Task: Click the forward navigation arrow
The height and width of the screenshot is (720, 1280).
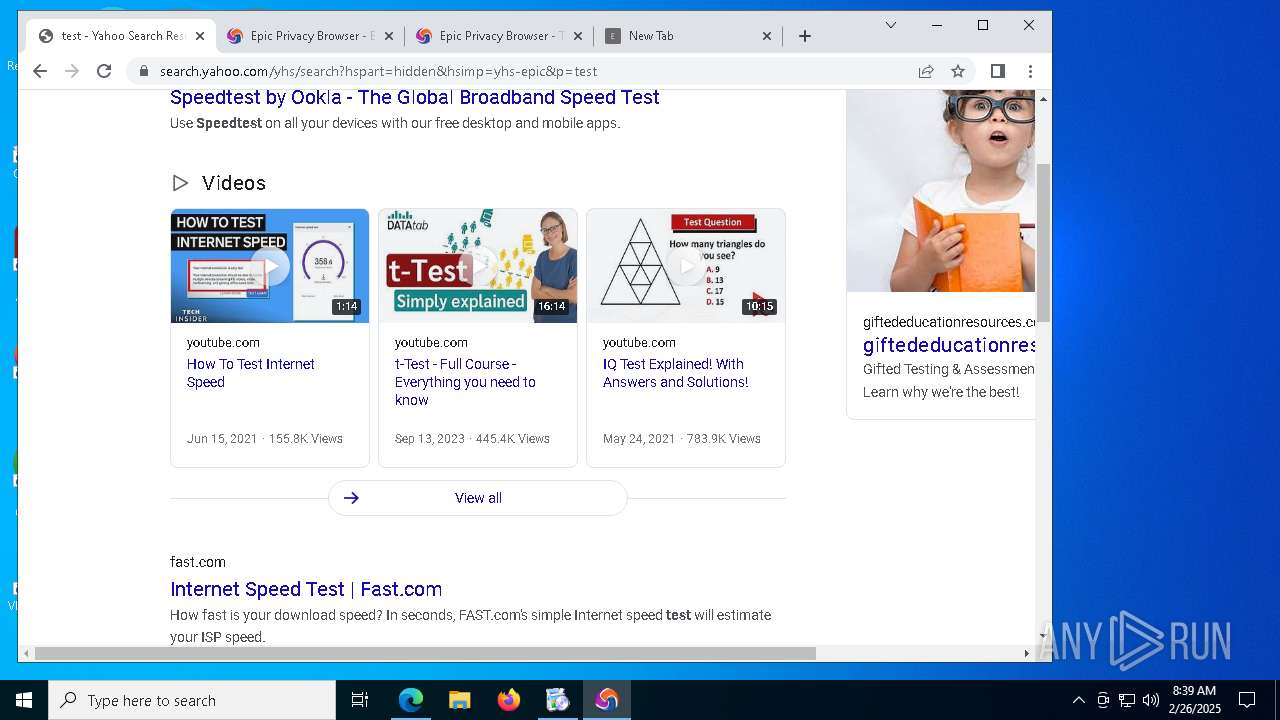Action: (72, 71)
